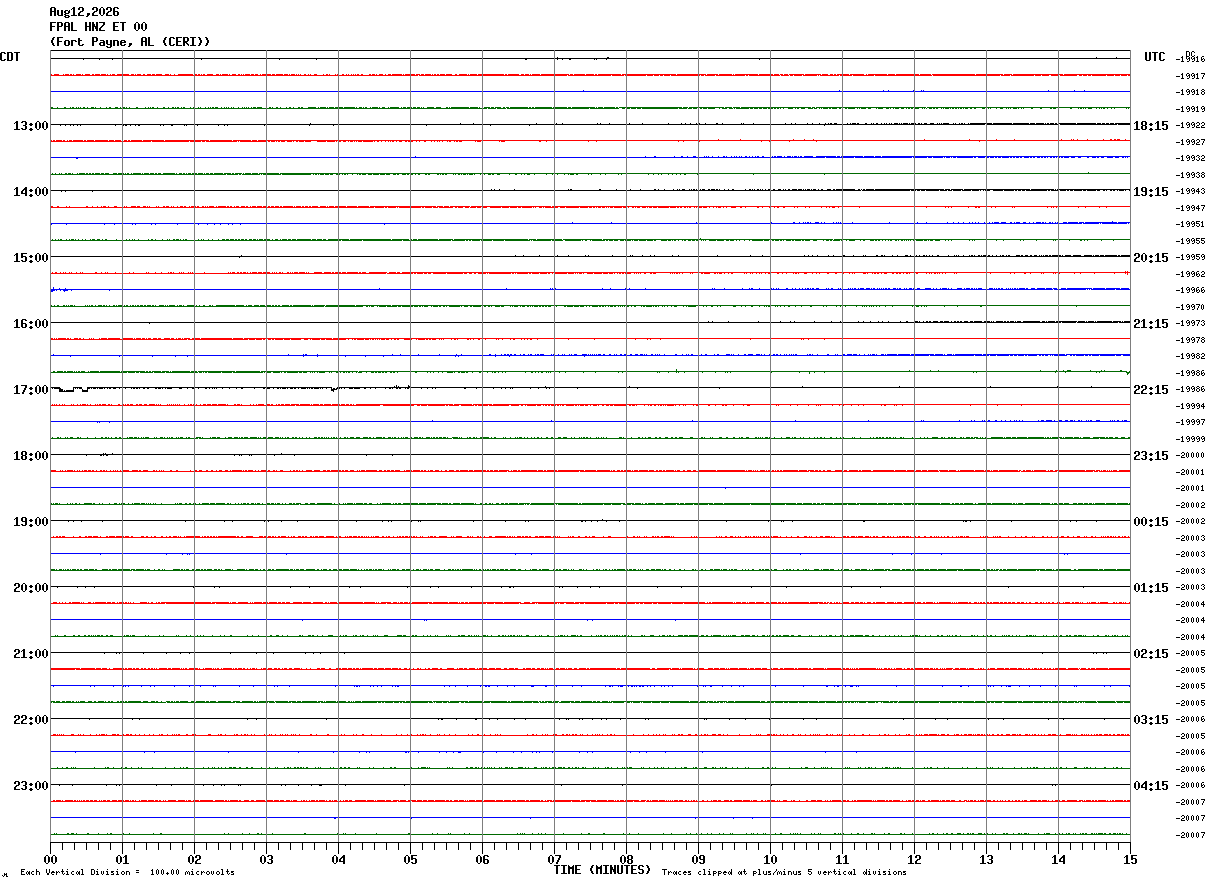The width and height of the screenshot is (1210, 886).
Task: Click the minute 00 axis tick label
Action: 50,860
